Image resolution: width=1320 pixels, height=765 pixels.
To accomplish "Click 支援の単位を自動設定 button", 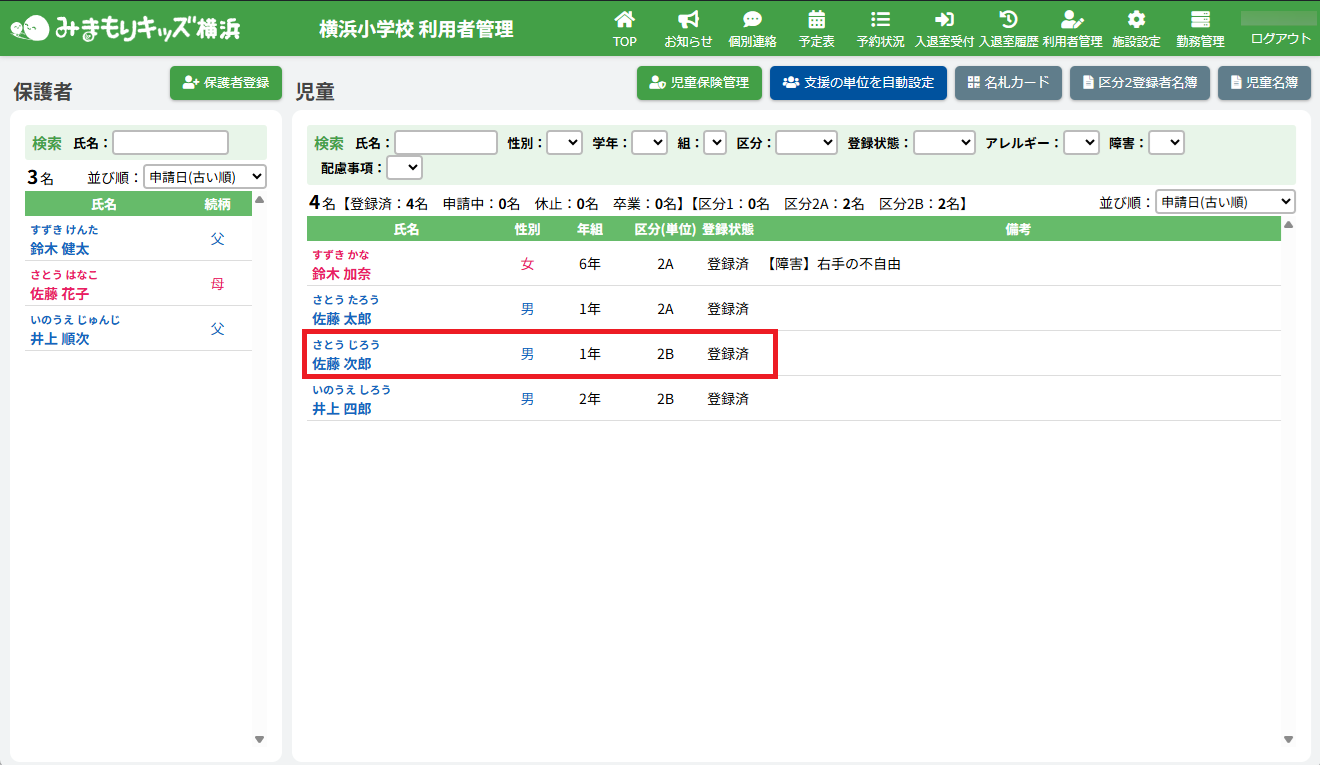I will 858,83.
